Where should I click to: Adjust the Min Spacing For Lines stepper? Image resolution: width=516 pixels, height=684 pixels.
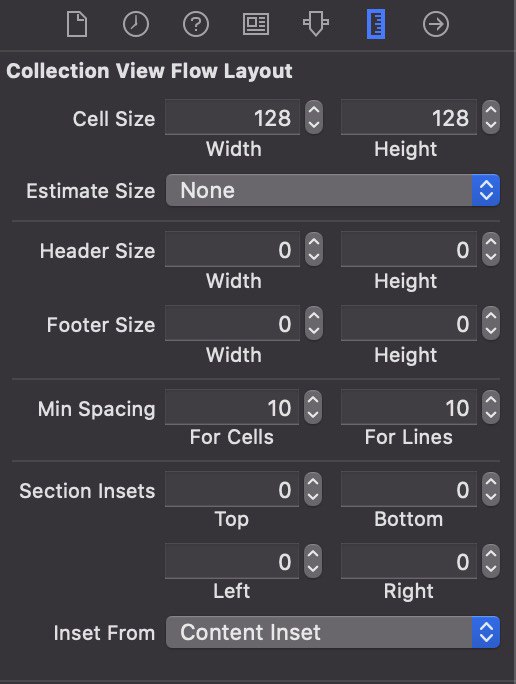[x=491, y=407]
